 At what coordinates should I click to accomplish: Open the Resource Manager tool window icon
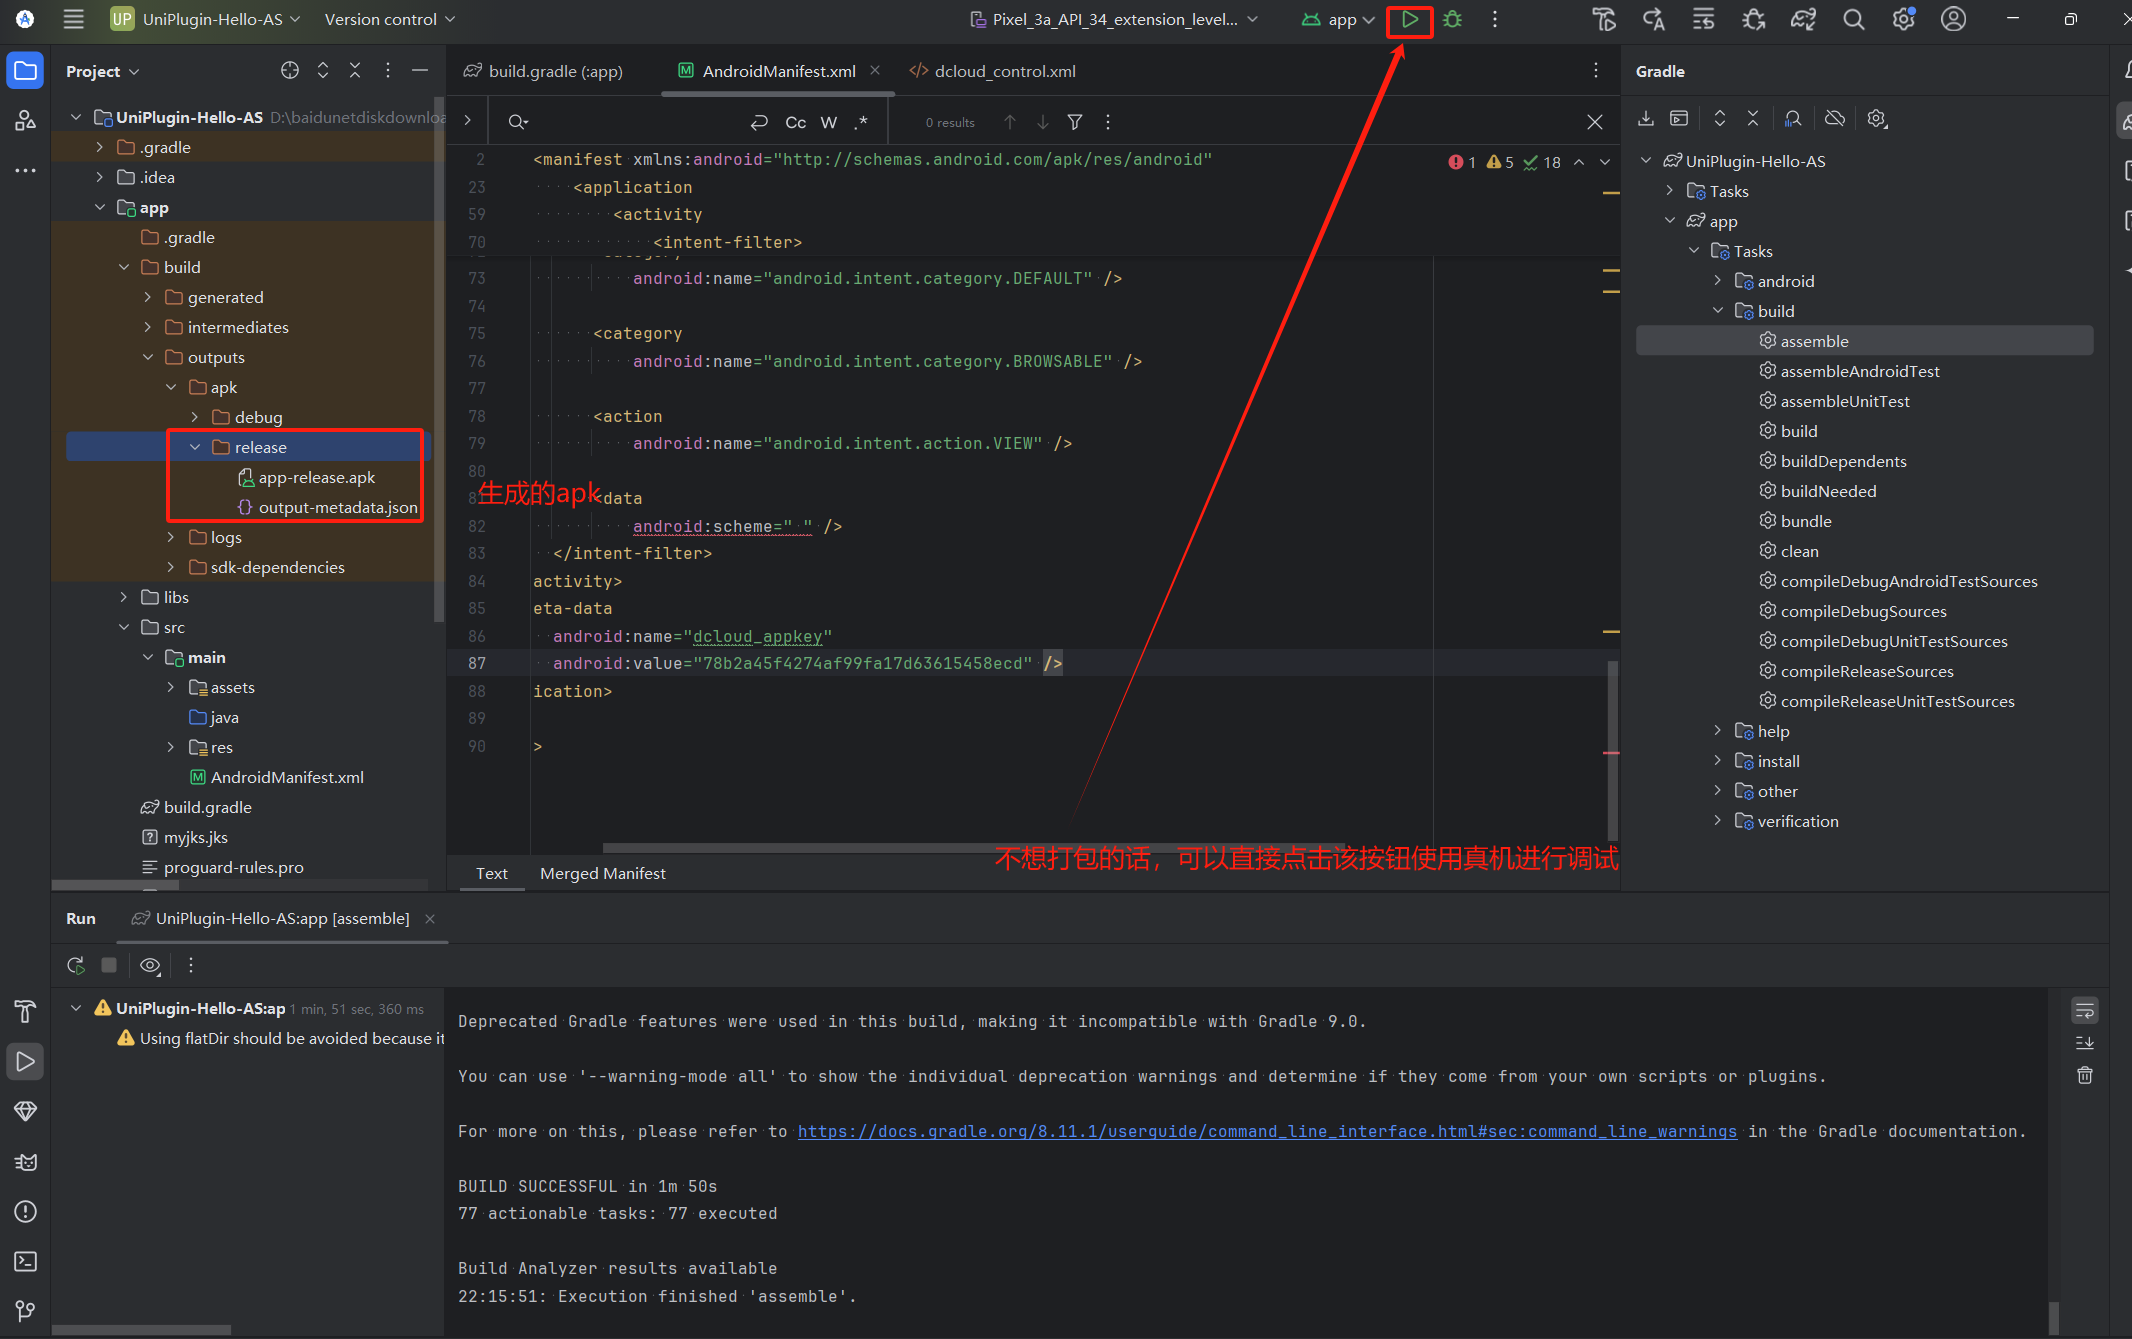pyautogui.click(x=26, y=121)
